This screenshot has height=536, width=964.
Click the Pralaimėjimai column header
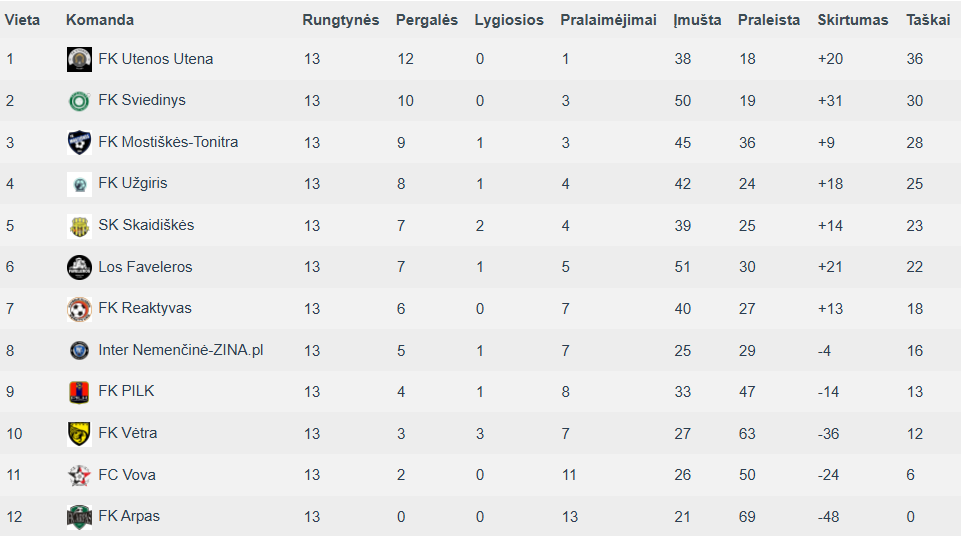pos(608,20)
